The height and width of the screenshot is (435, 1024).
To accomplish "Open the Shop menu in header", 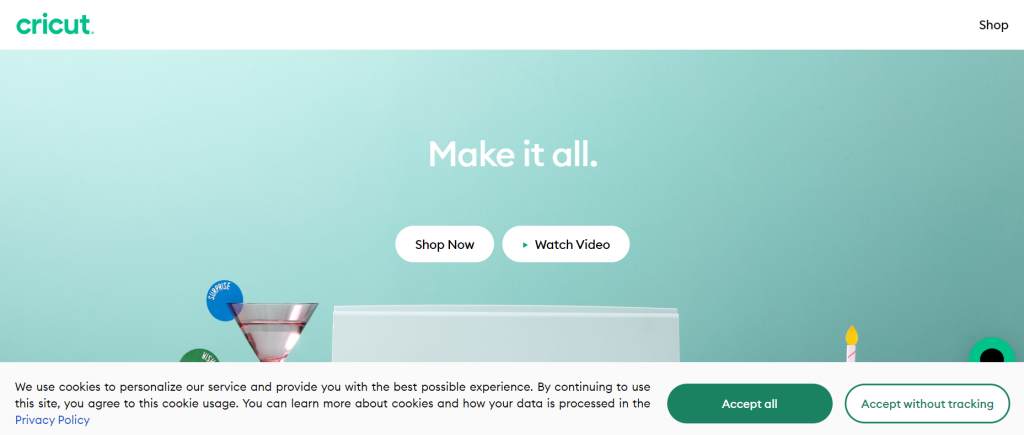I will (x=993, y=25).
